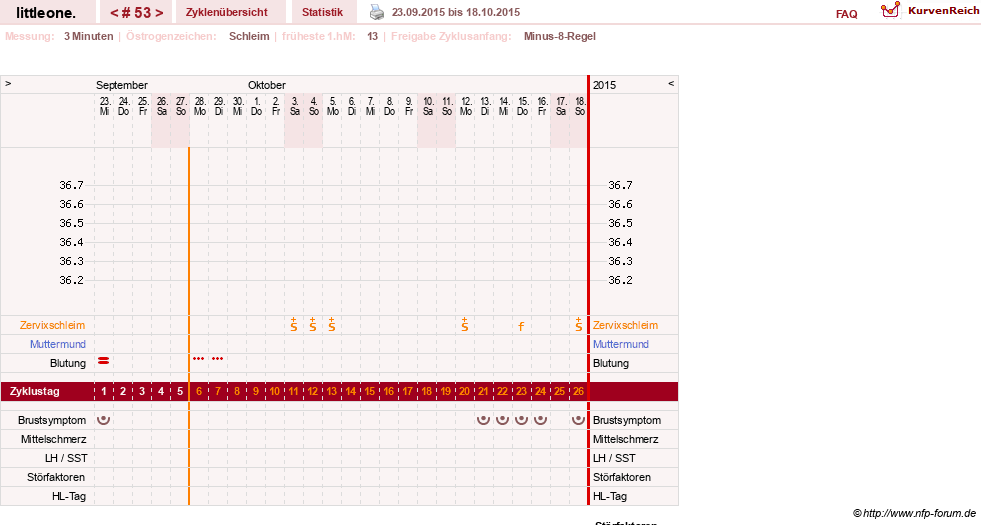The height and width of the screenshot is (525, 981).
Task: Click the date header 1. Do
Action: tap(257, 106)
